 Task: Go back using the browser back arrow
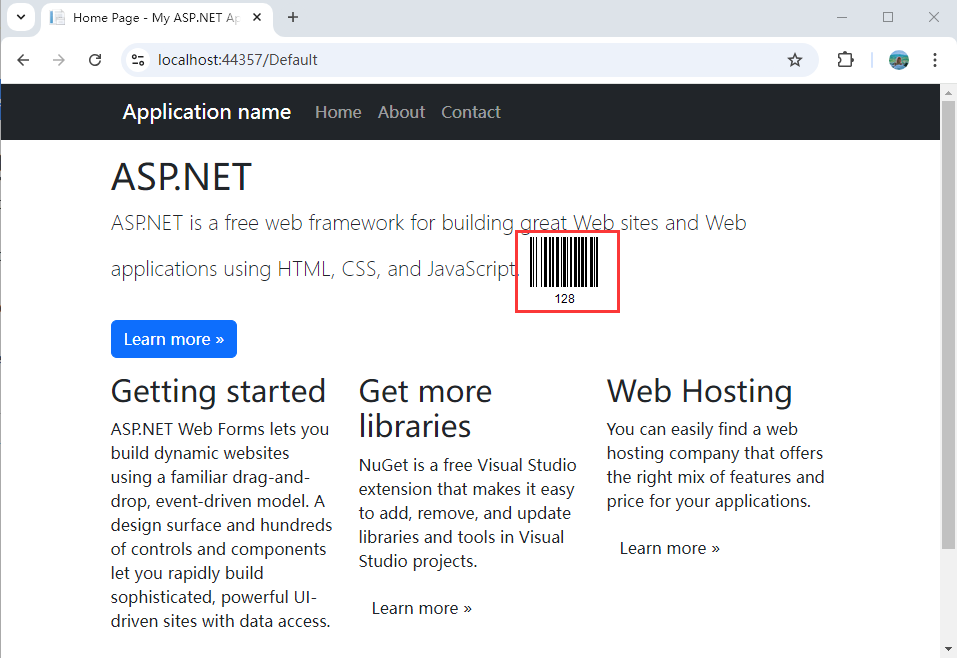coord(23,60)
